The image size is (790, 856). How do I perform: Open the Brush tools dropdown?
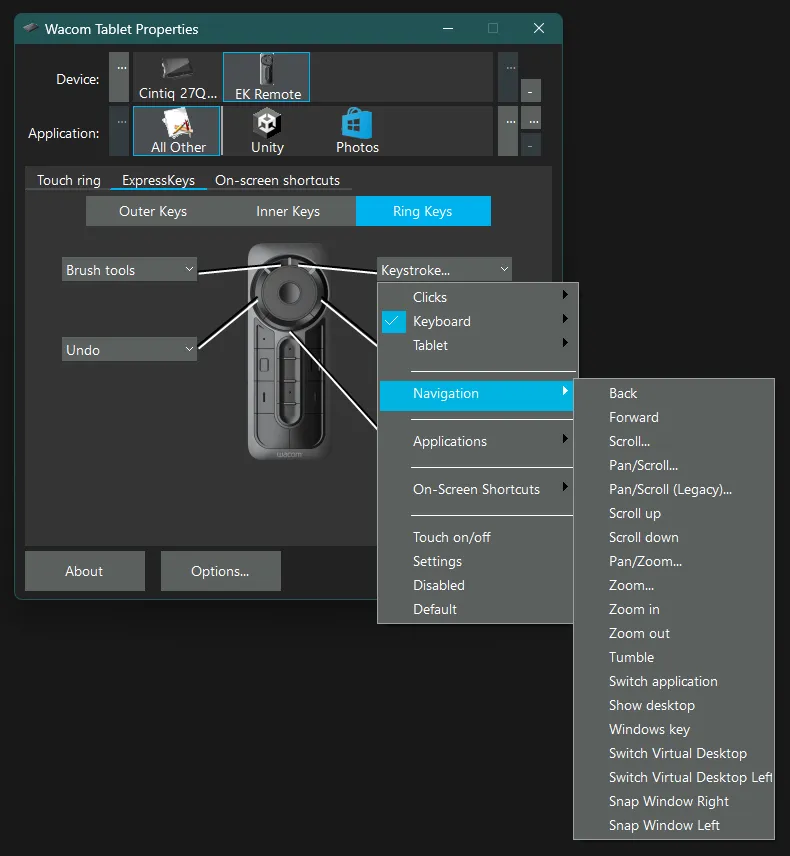129,270
